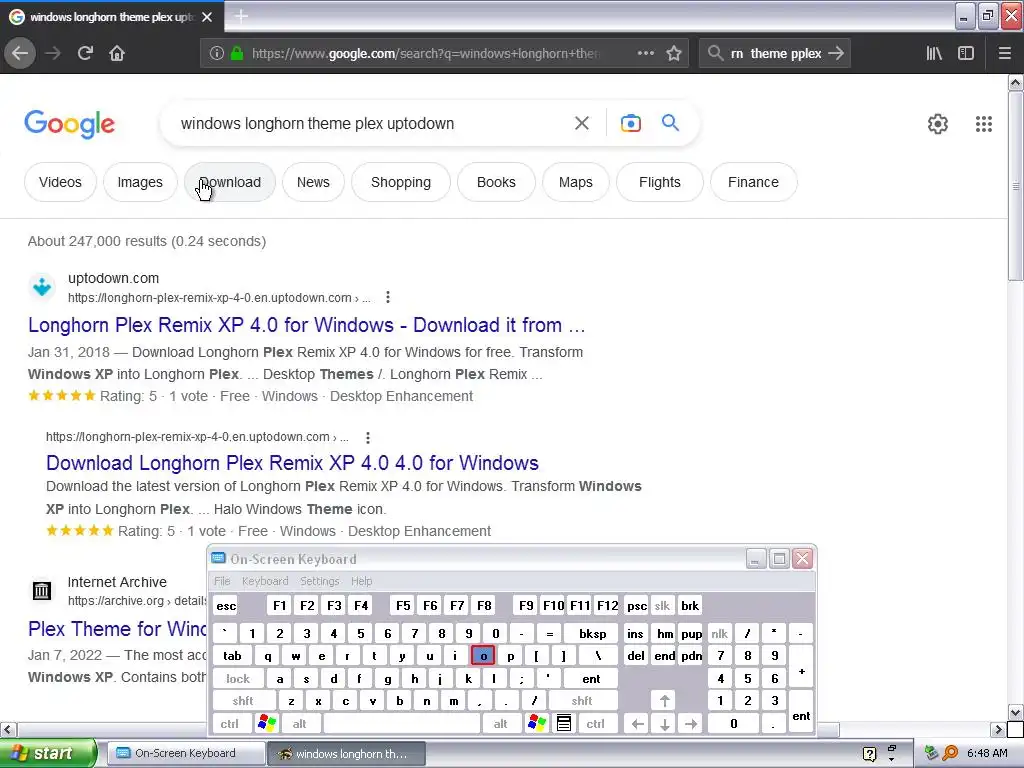Screen dimensions: 1024x768
Task: Open 'Download Longhorn Plex Remix XP 4.0 4.0' link
Action: (292, 463)
